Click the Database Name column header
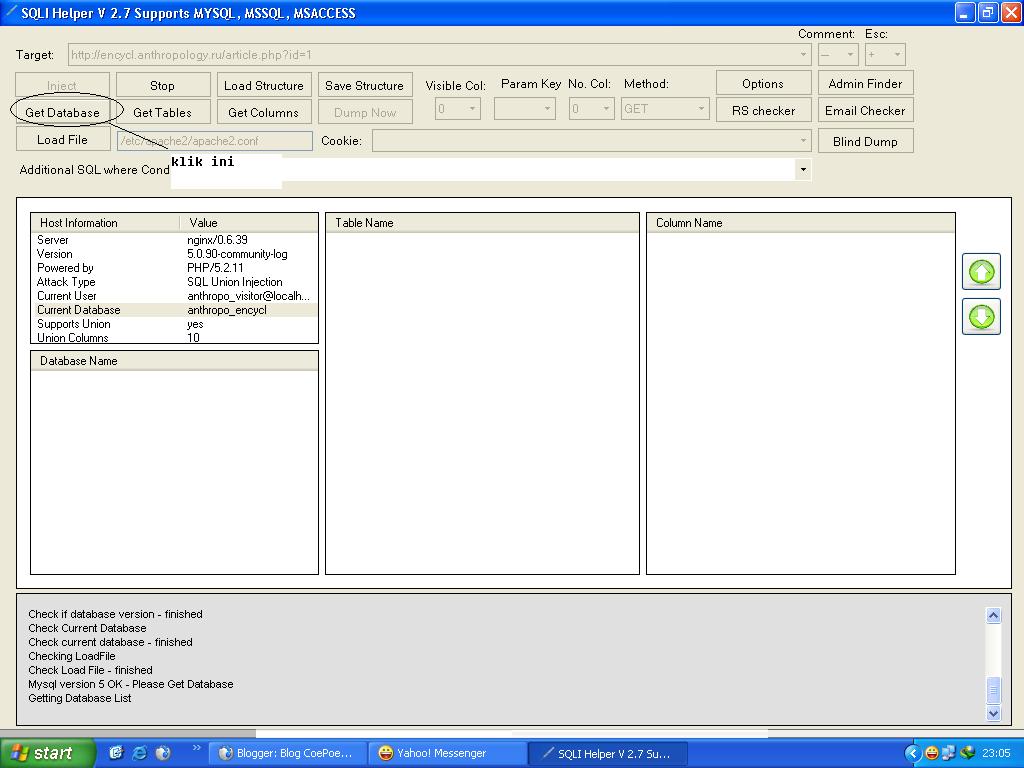 click(174, 361)
